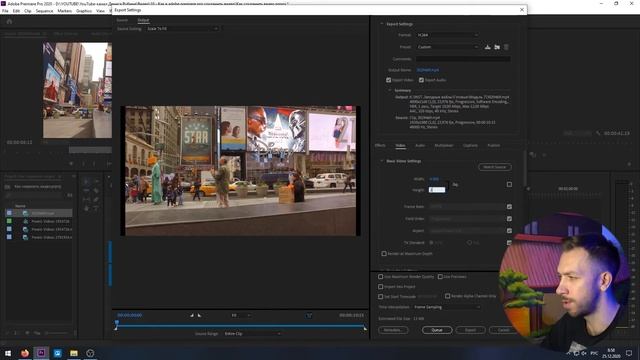Viewport: 640px width, 360px height.
Task: Open Time Interpolation dropdown
Action: (x=447, y=307)
